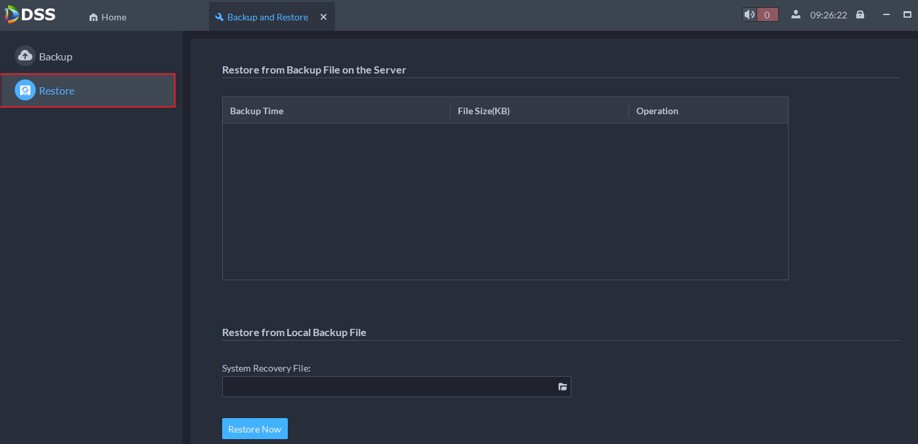Click the wrench icon on the Backup and Restore tab
Image resolution: width=918 pixels, height=444 pixels.
coord(220,17)
